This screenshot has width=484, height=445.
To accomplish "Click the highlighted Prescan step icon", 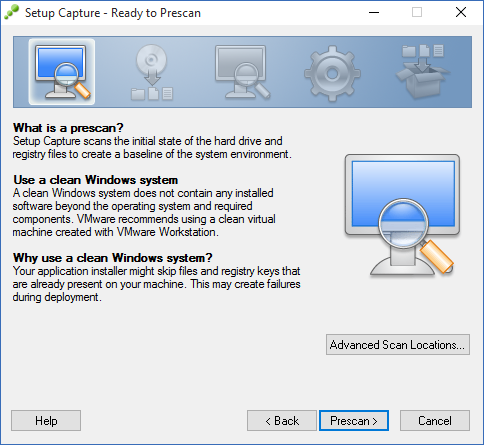I will pos(62,72).
